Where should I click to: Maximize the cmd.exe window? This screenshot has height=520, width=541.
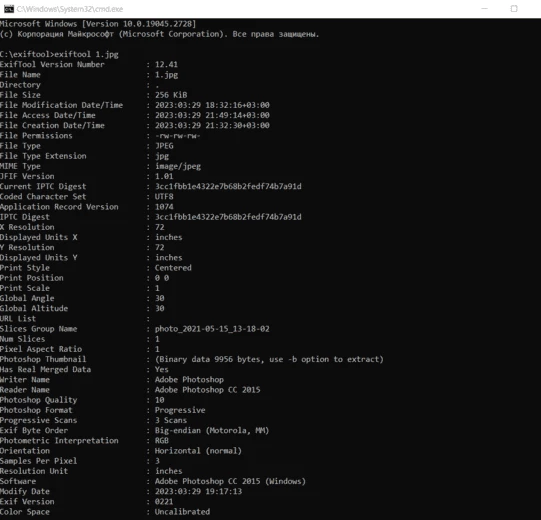pos(514,9)
